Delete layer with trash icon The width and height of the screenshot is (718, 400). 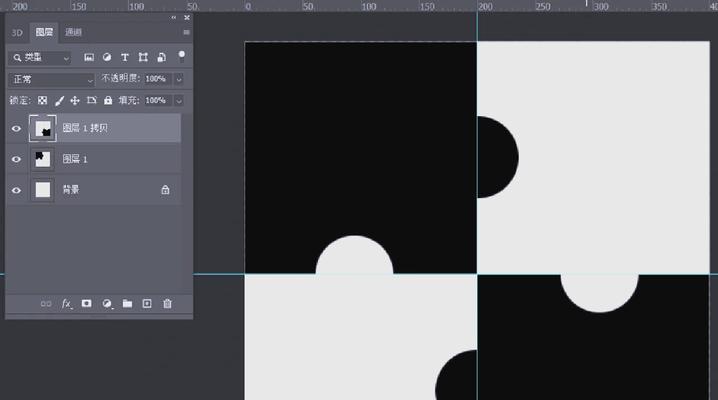pos(168,303)
